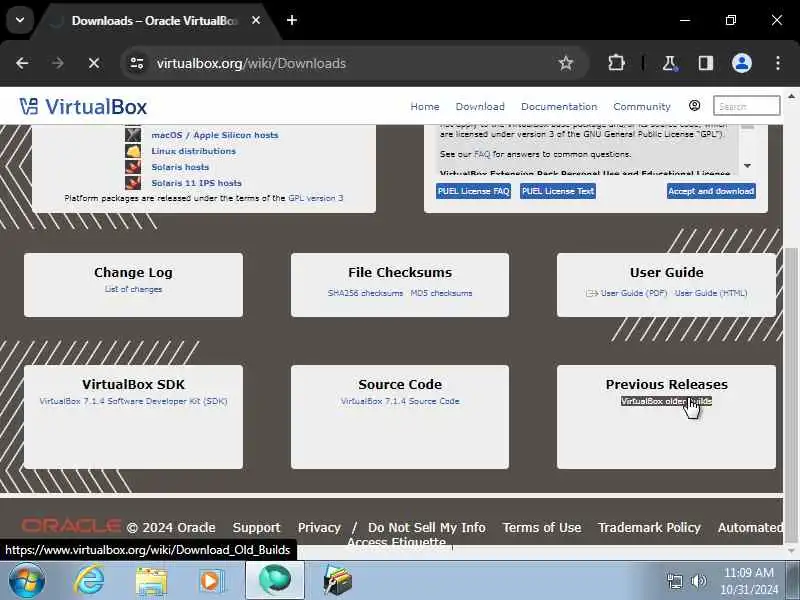The height and width of the screenshot is (600, 800).
Task: Open the Community menu item
Action: click(642, 106)
